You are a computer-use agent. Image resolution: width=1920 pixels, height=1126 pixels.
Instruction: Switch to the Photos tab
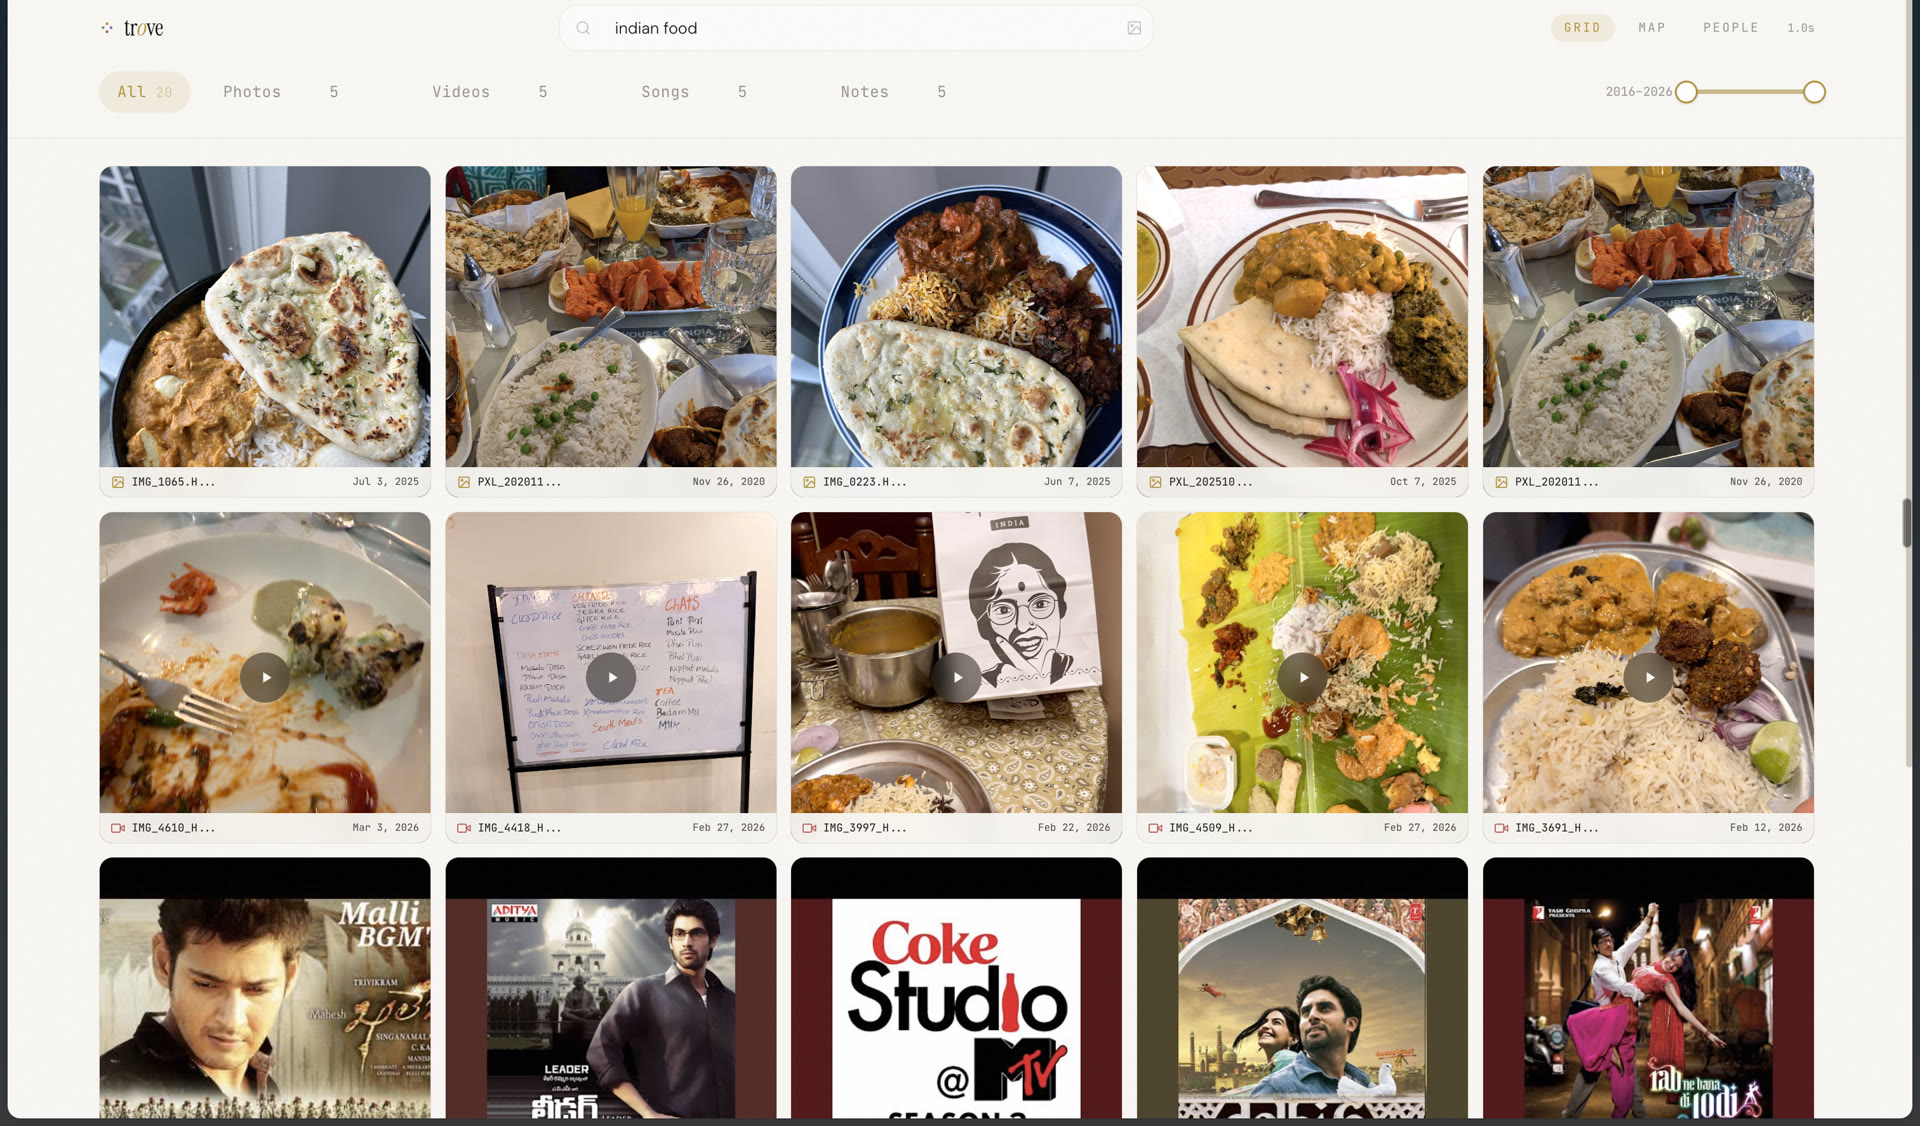(x=281, y=92)
